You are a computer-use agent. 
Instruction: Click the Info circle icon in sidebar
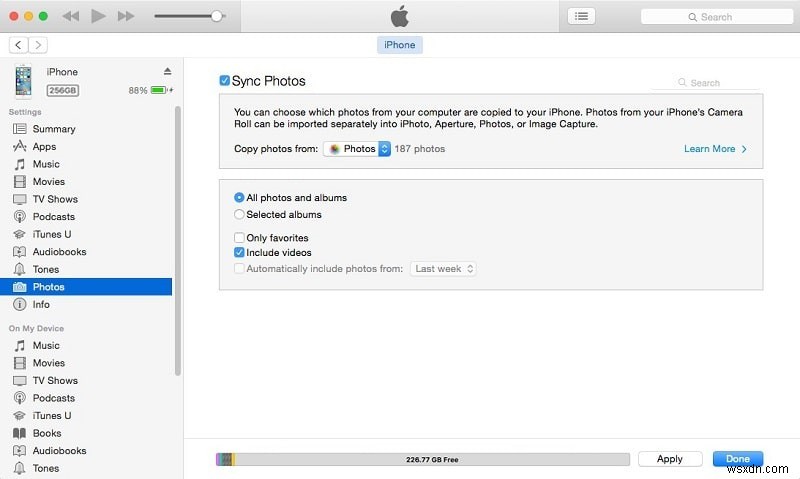[19, 305]
